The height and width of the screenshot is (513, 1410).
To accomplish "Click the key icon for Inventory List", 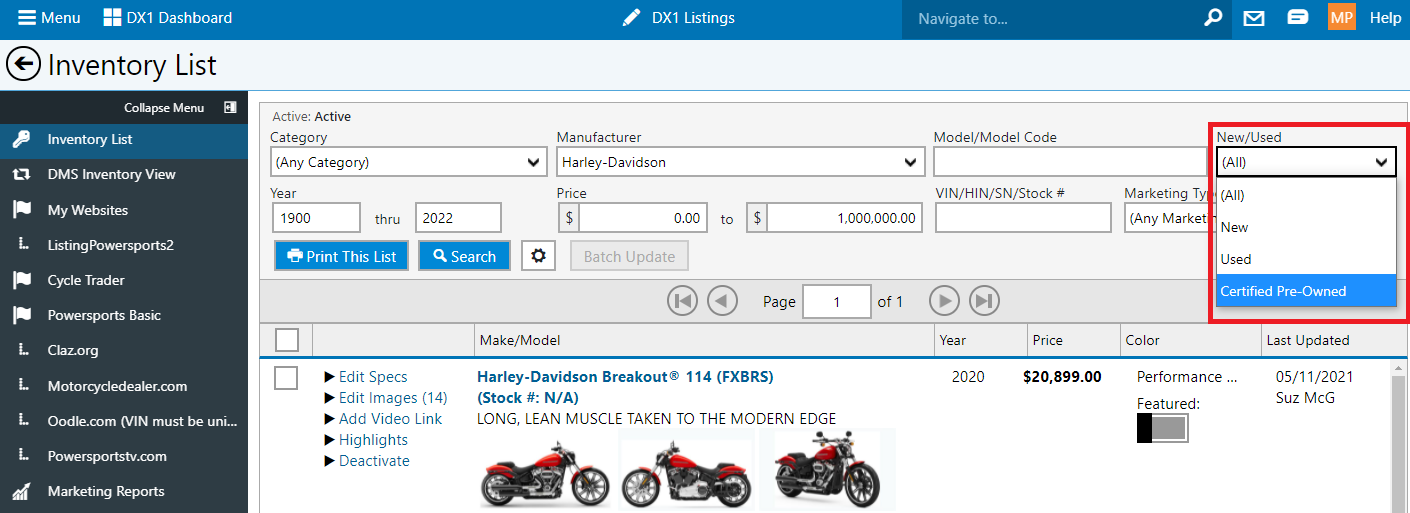I will pyautogui.click(x=21, y=139).
